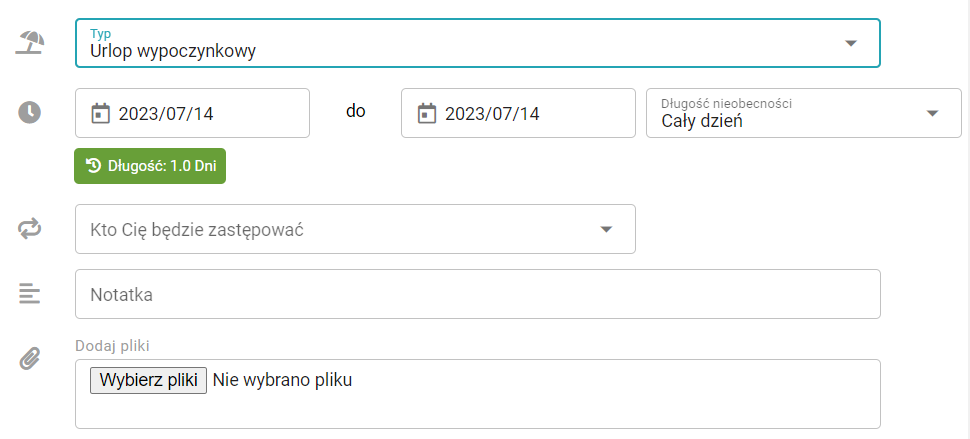Click the Kto Cię będzie zastępować field
Screen dimensions: 970x439
tap(340, 229)
